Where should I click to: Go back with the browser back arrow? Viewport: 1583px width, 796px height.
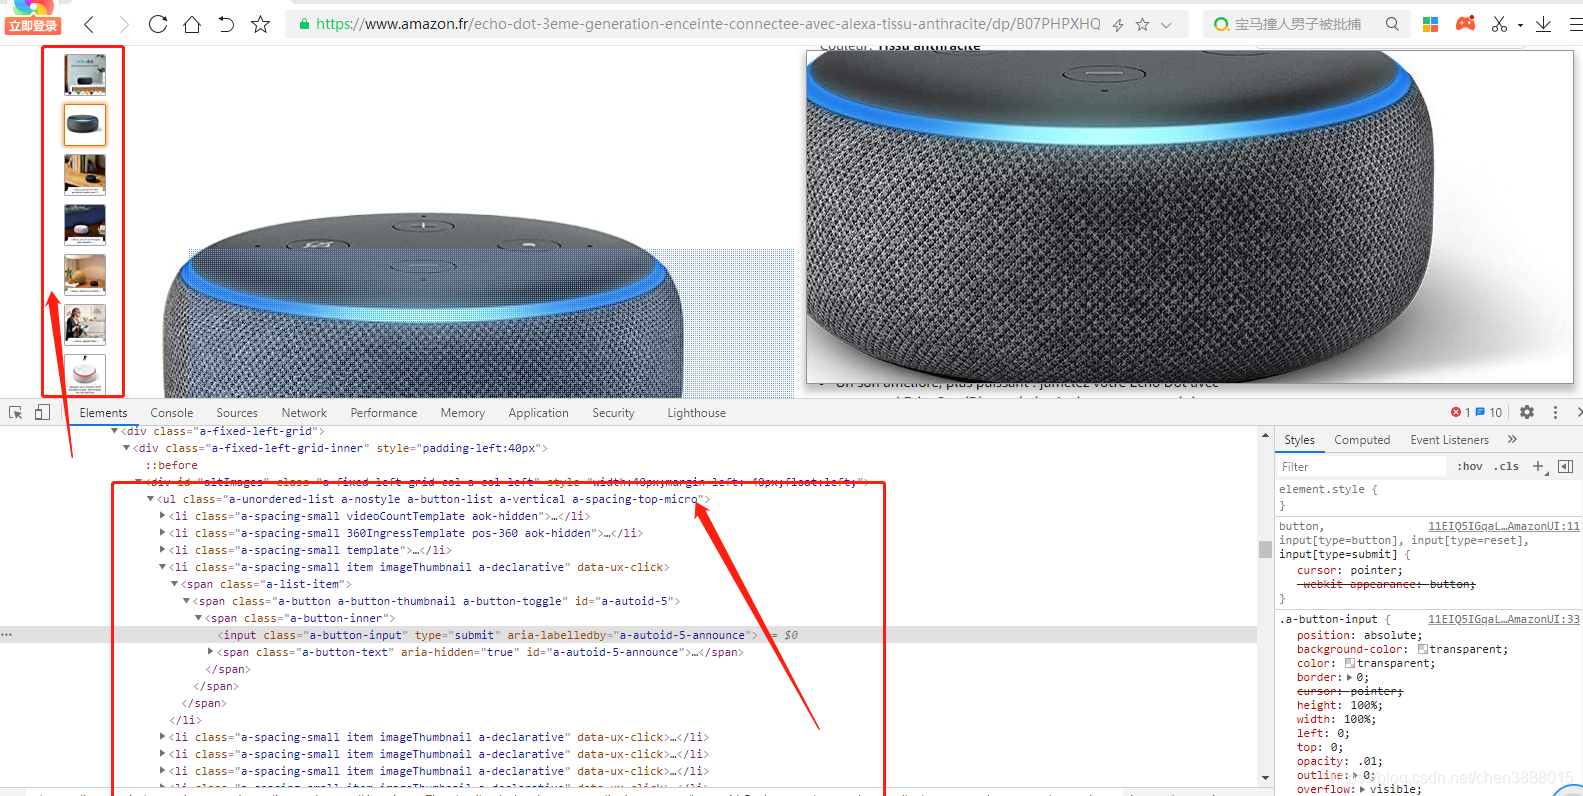(x=90, y=24)
